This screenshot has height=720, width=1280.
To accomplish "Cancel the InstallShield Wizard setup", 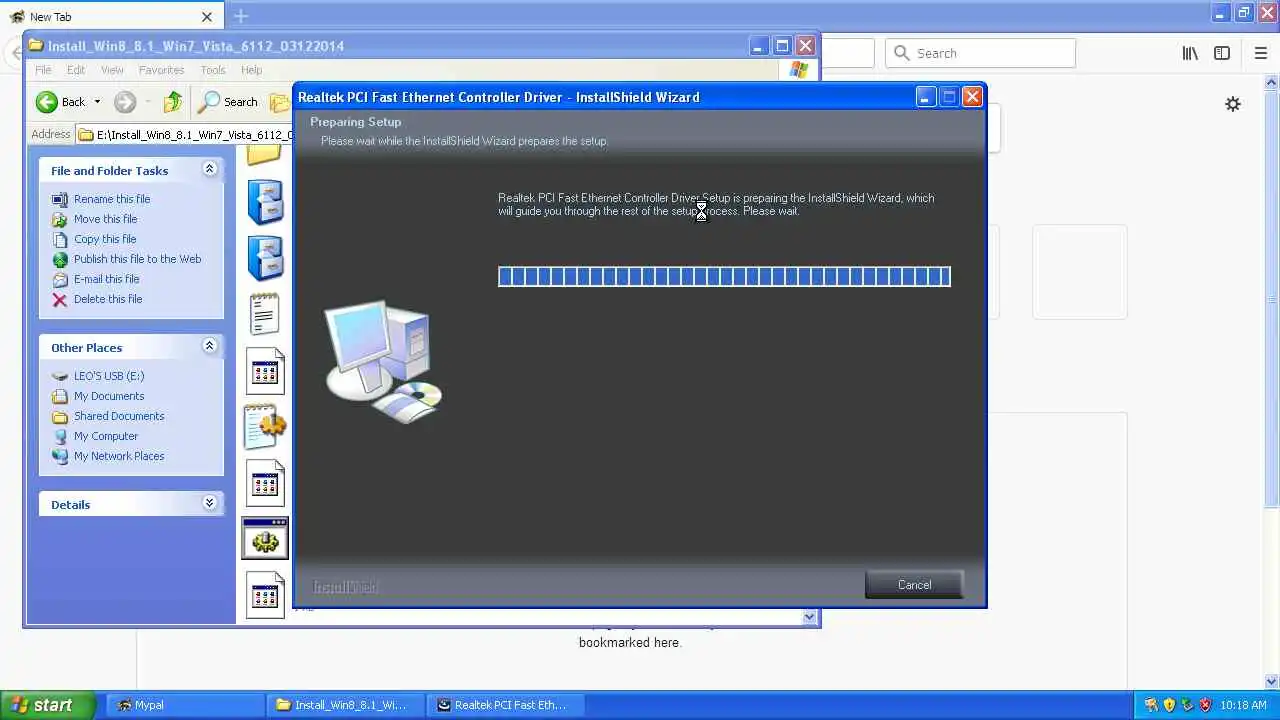I will pyautogui.click(x=914, y=585).
